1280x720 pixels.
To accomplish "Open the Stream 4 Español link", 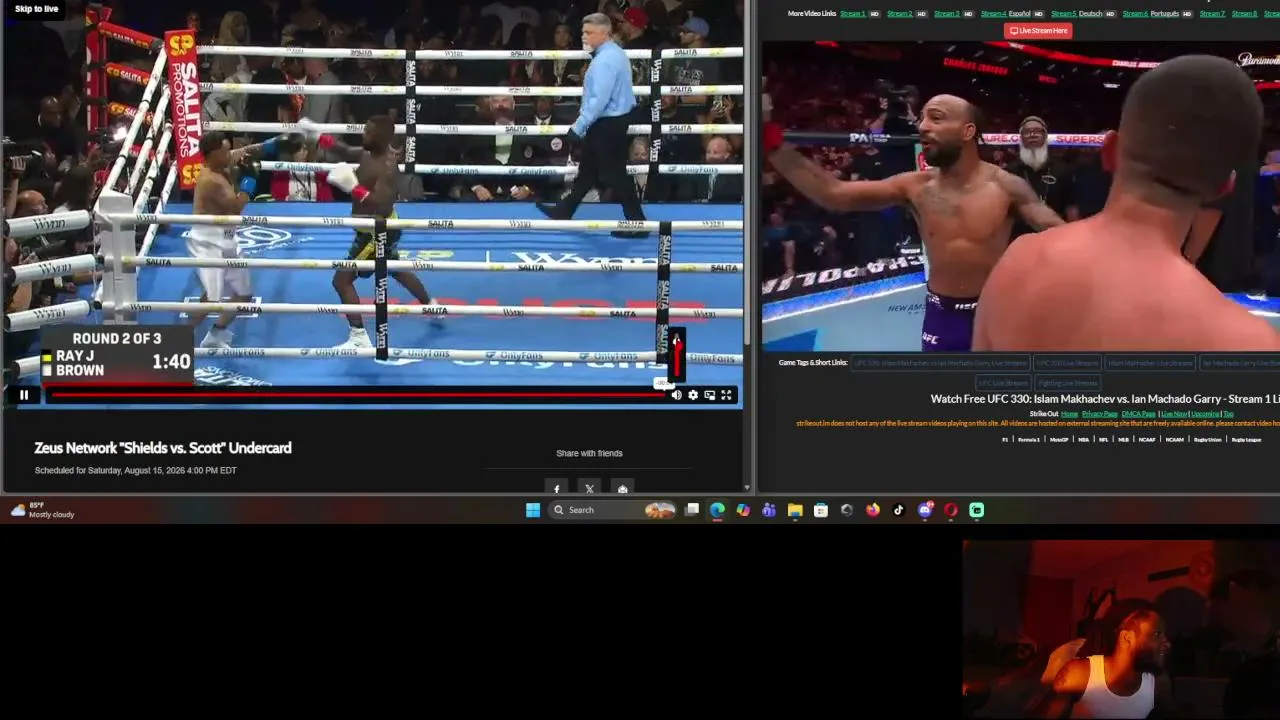I will pyautogui.click(x=1005, y=14).
